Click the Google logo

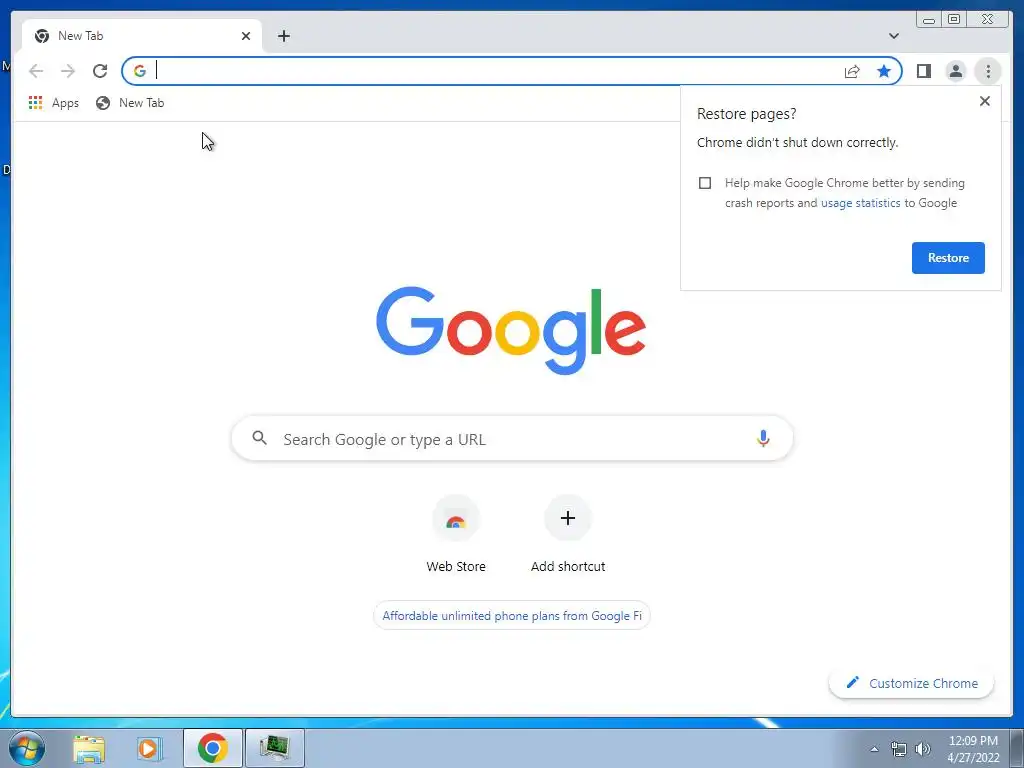pyautogui.click(x=511, y=330)
